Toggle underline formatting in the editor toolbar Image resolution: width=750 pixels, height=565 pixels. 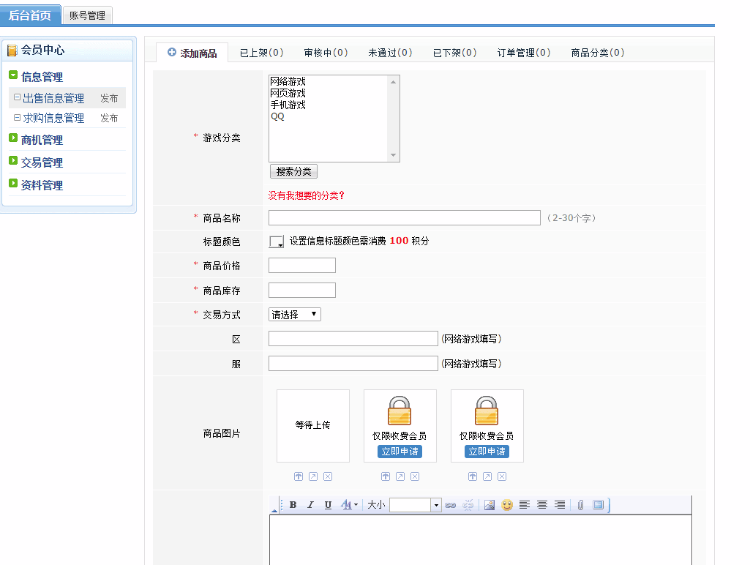[x=328, y=505]
